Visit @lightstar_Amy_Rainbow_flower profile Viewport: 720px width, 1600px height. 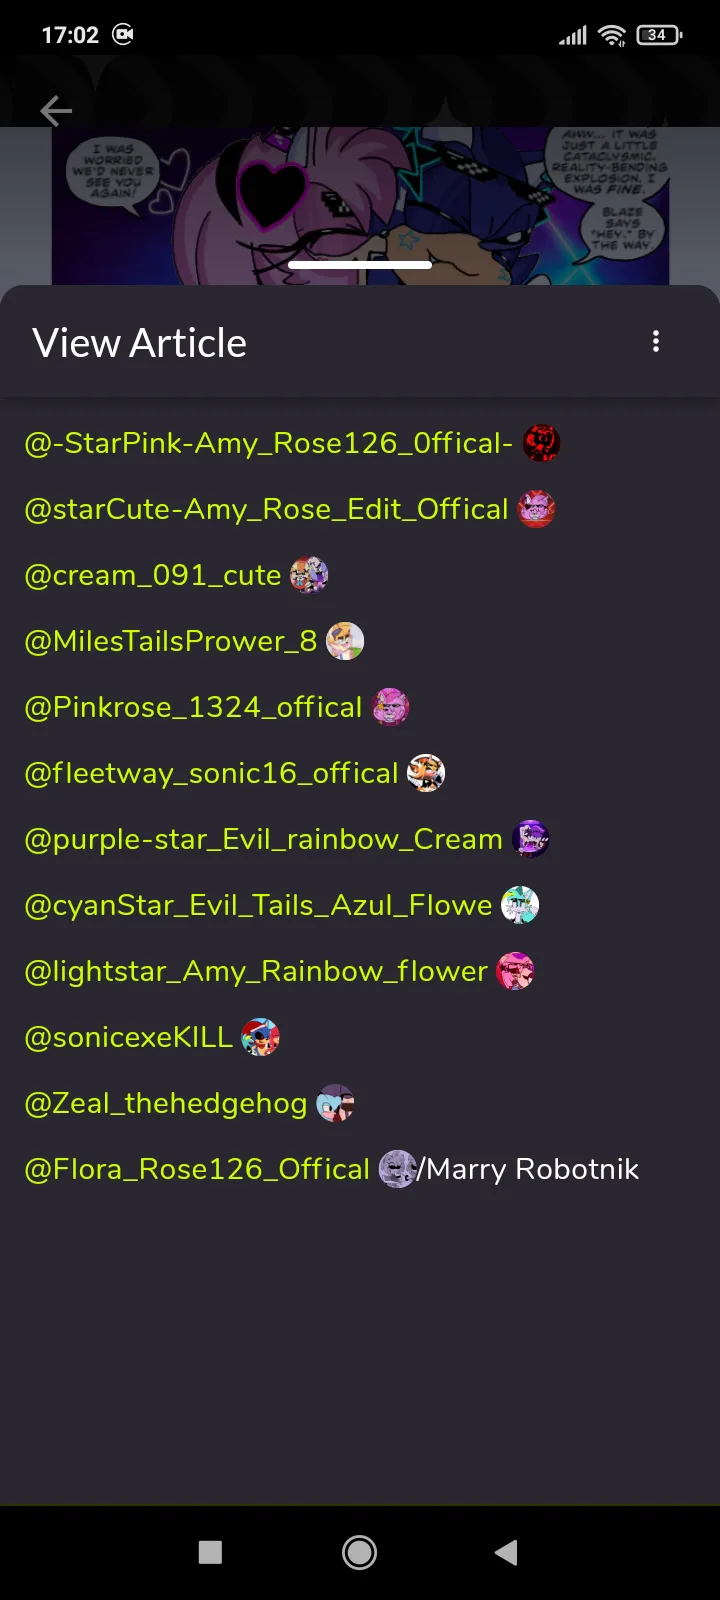point(256,971)
